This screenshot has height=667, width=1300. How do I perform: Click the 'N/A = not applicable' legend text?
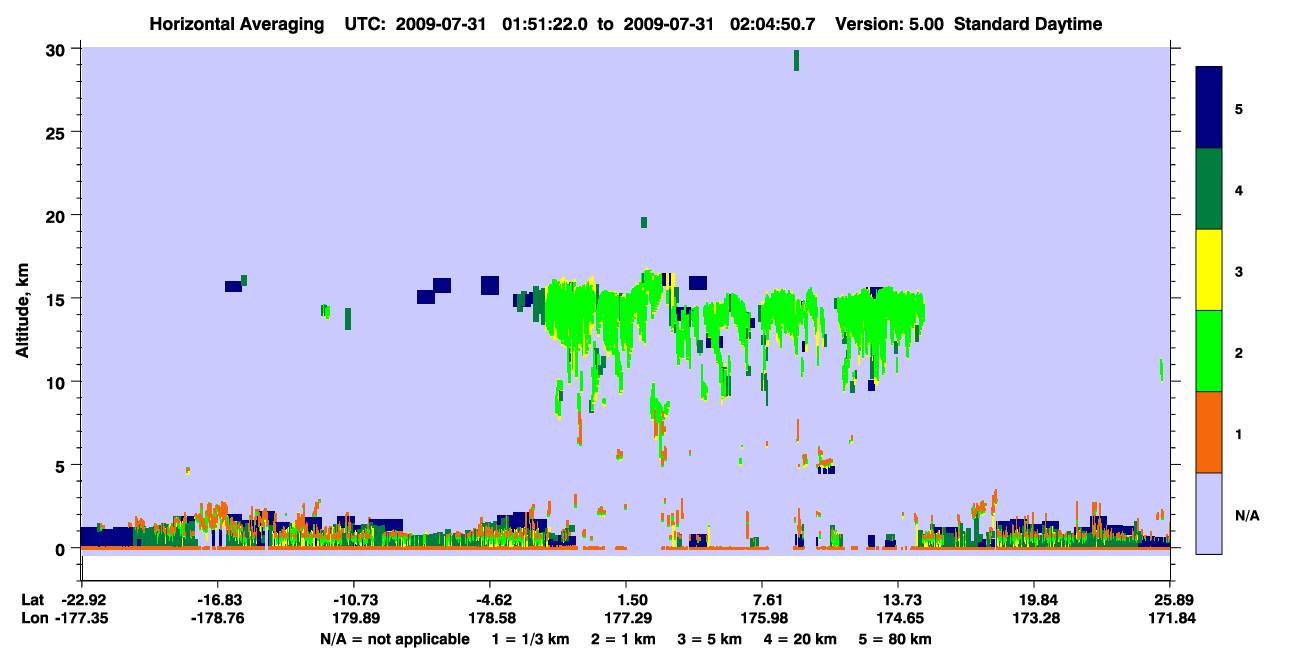pos(394,638)
